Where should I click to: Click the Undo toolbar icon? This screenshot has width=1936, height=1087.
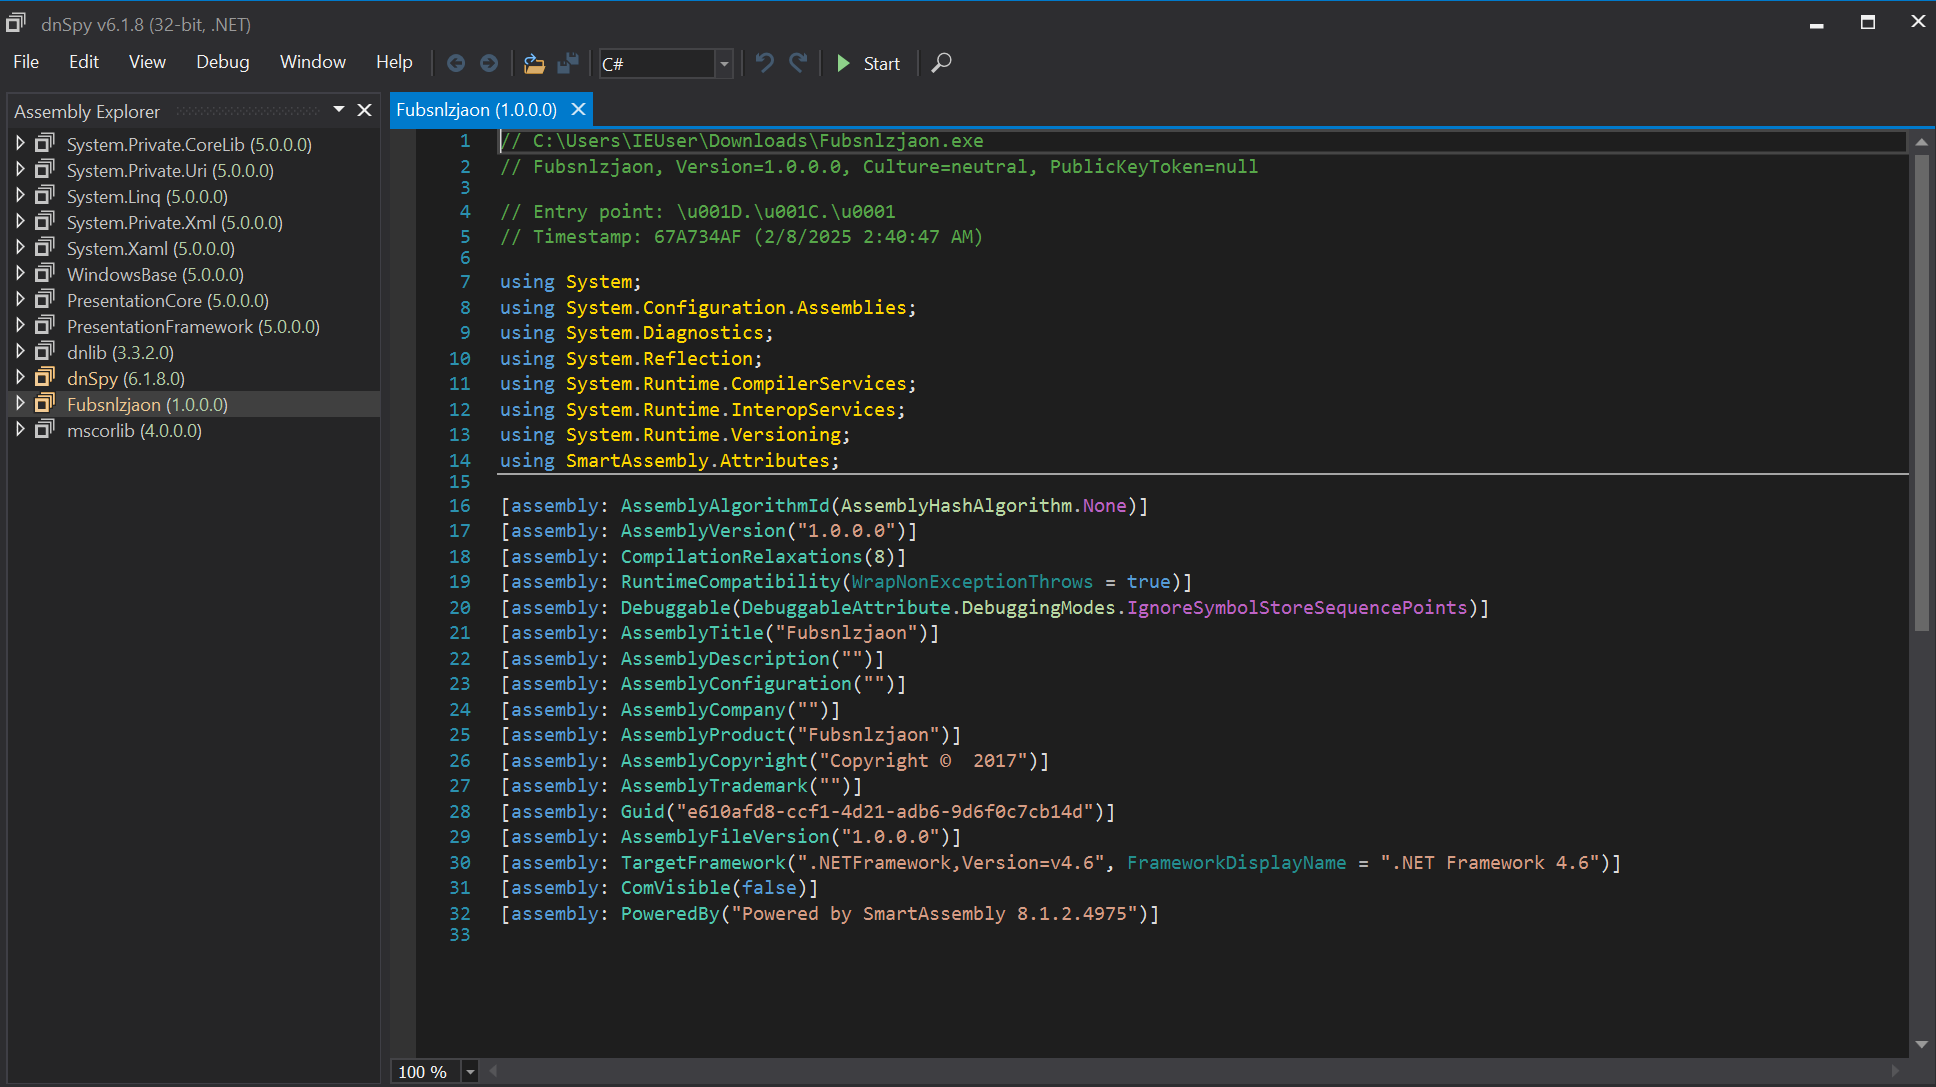(765, 63)
